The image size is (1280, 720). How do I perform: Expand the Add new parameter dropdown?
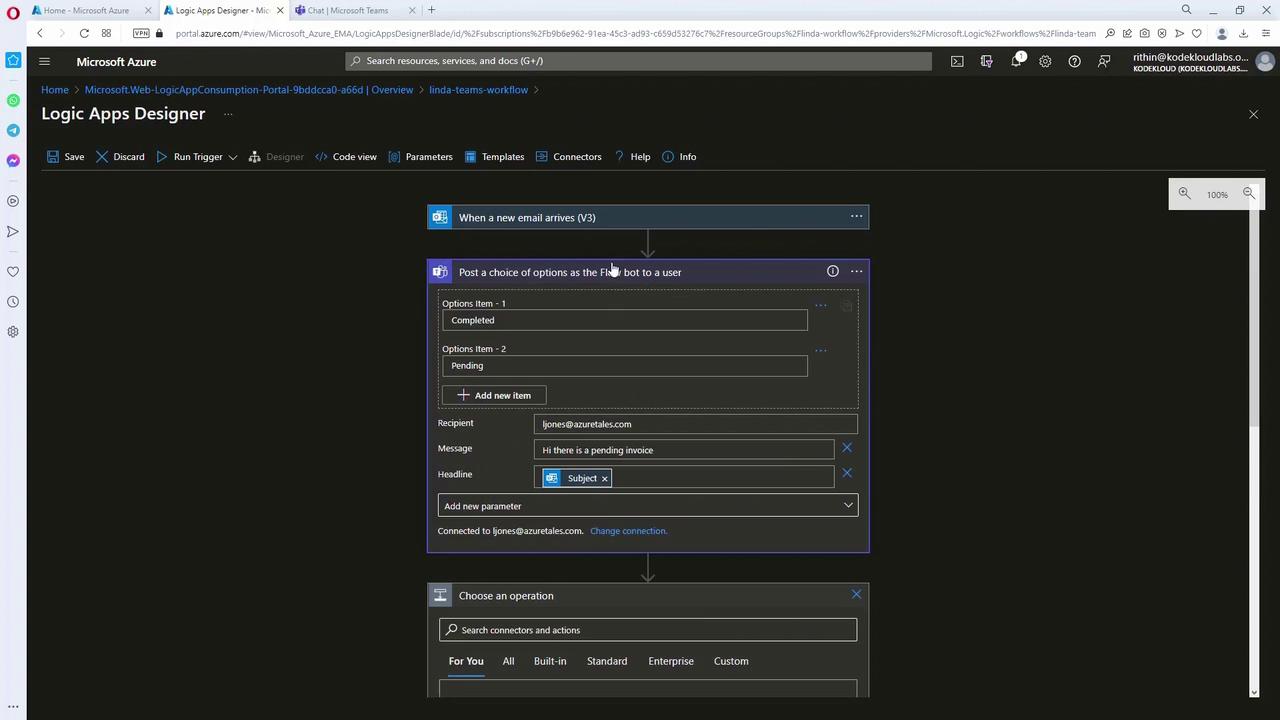[x=847, y=506]
